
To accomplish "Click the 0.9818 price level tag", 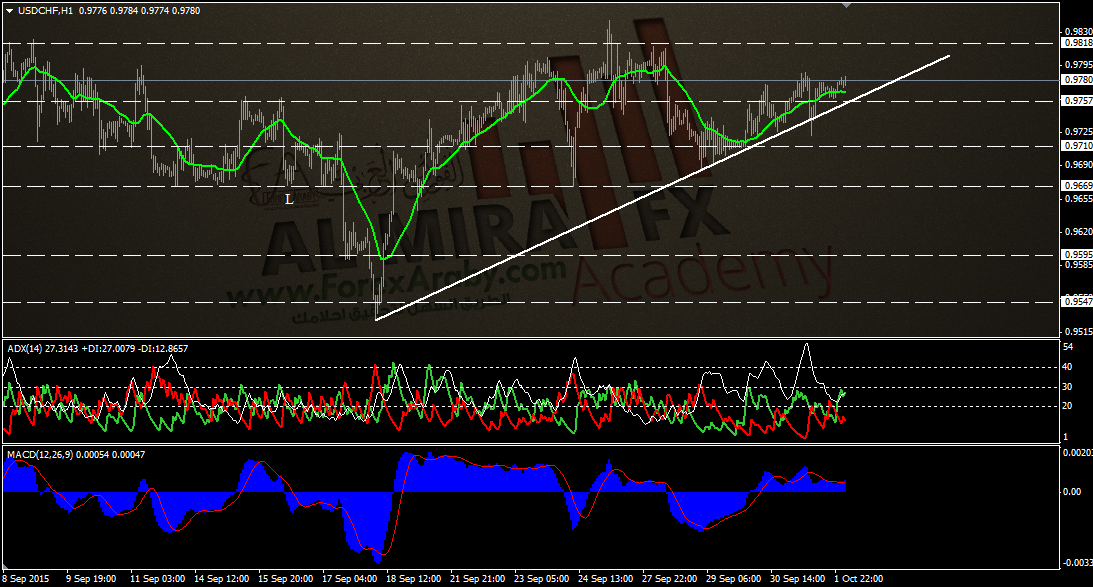I will (x=1078, y=43).
